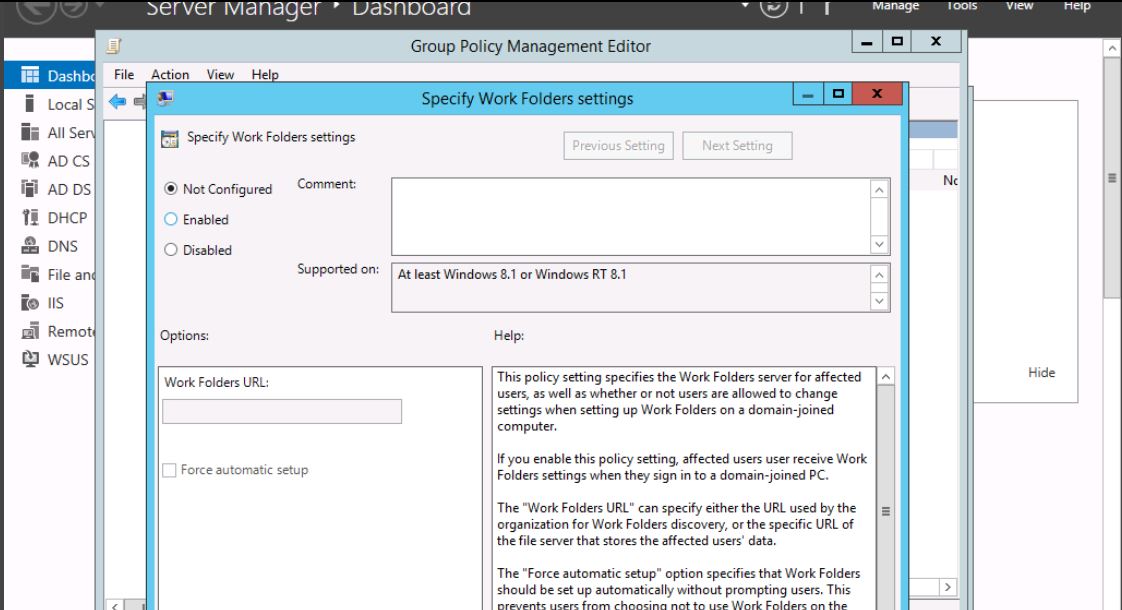The height and width of the screenshot is (610, 1122).
Task: Select the Not Configured radio button
Action: (170, 189)
